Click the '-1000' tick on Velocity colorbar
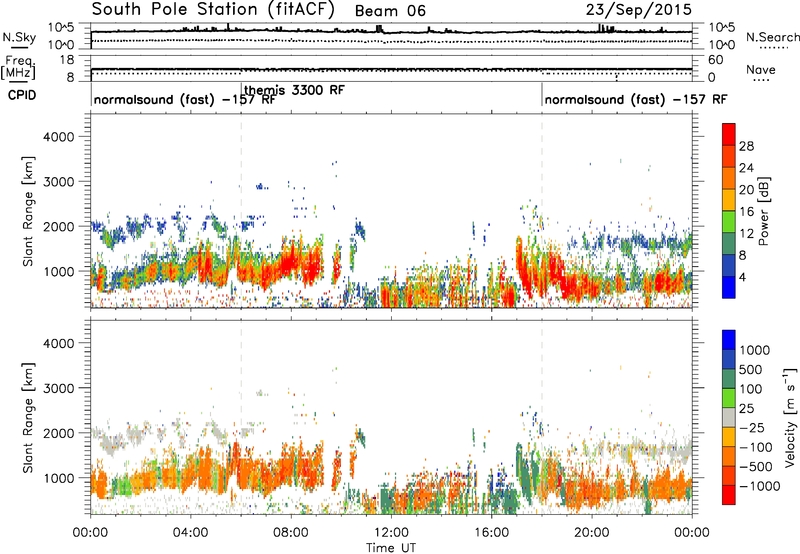 (760, 486)
